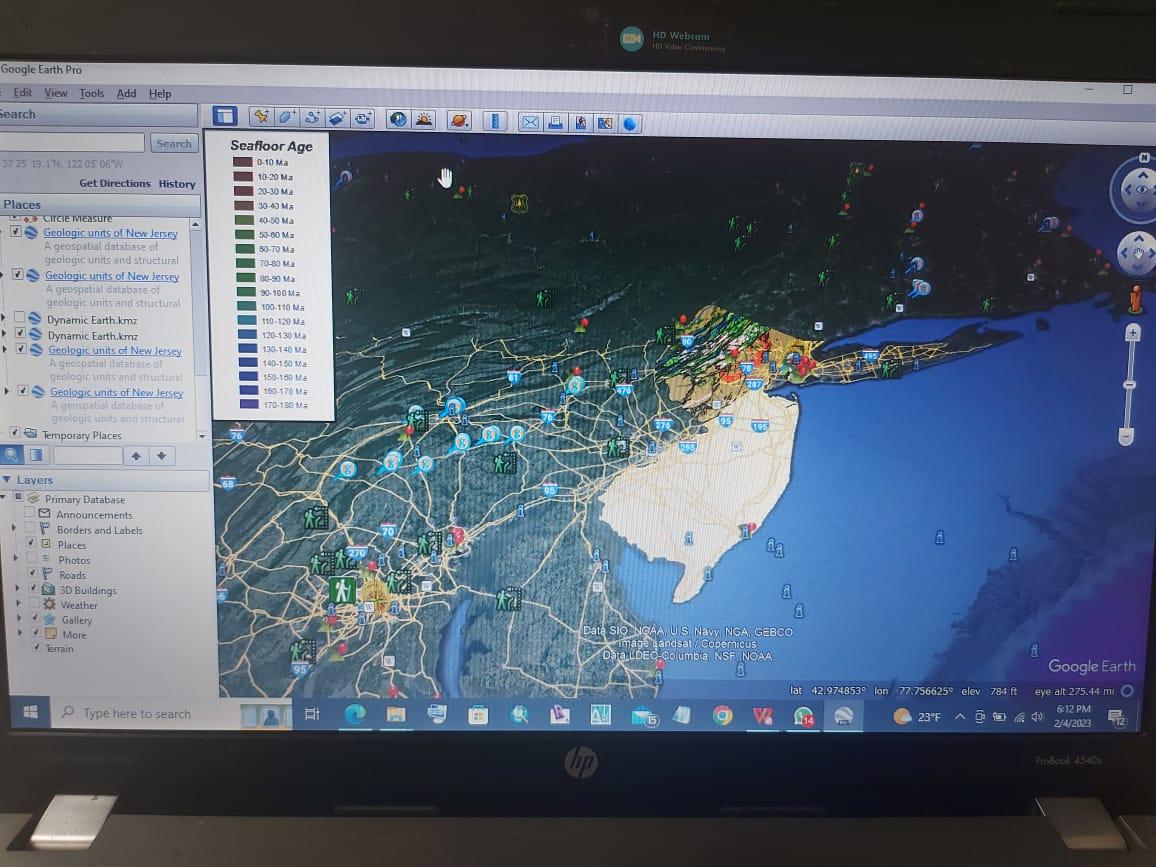This screenshot has width=1156, height=867.
Task: Click the 0-10 Ma legend color swatch
Action: coord(243,162)
